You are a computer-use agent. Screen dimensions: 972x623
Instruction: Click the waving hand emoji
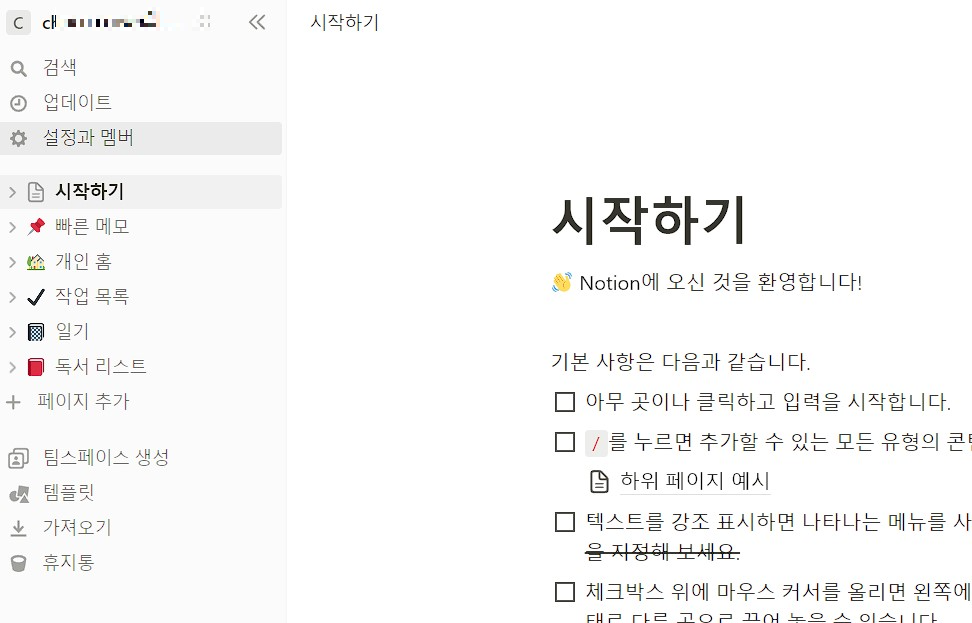click(x=562, y=283)
